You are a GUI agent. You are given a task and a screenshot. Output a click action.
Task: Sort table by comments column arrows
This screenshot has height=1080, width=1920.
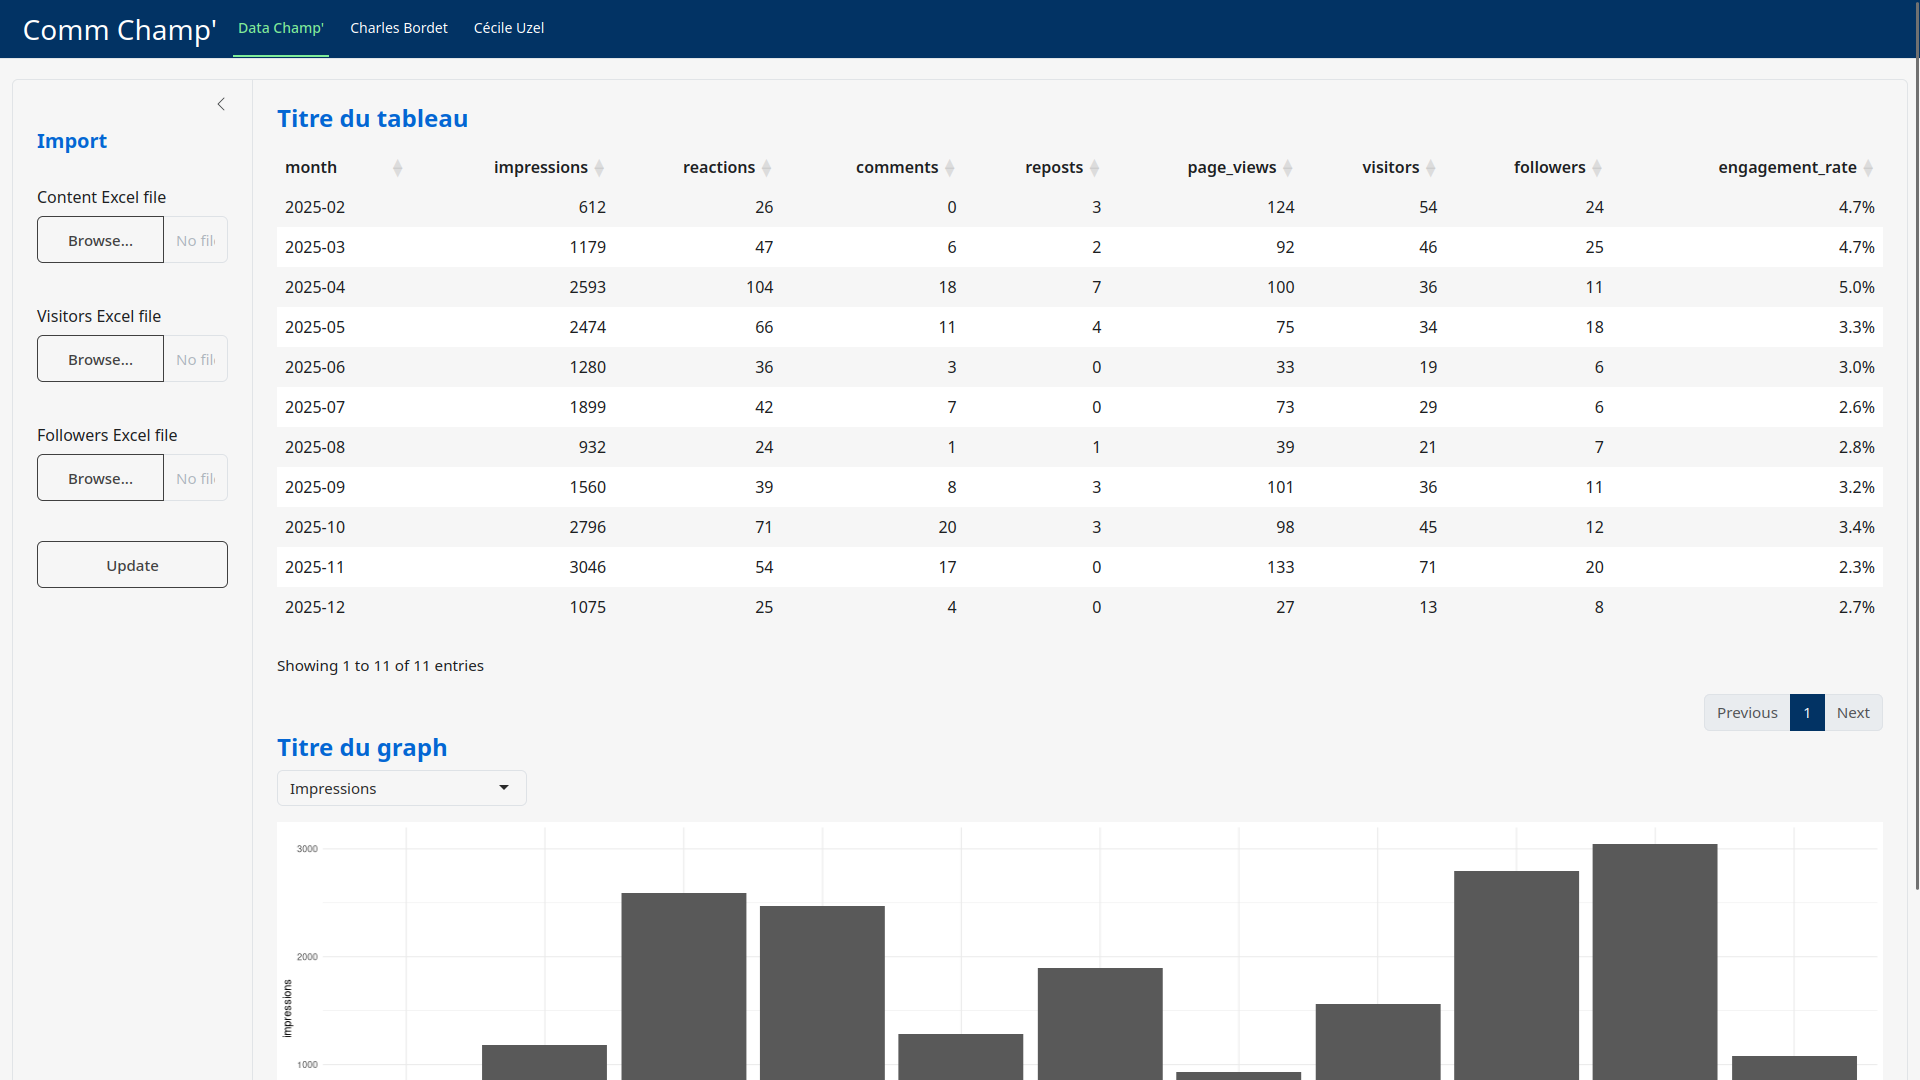tap(949, 168)
